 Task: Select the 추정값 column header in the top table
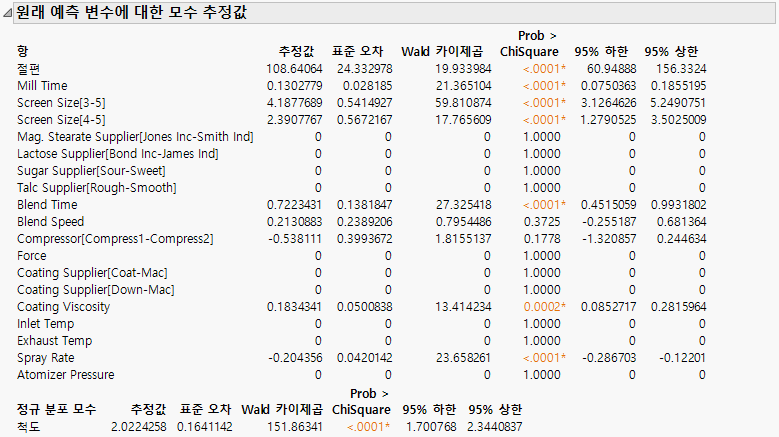pos(296,51)
